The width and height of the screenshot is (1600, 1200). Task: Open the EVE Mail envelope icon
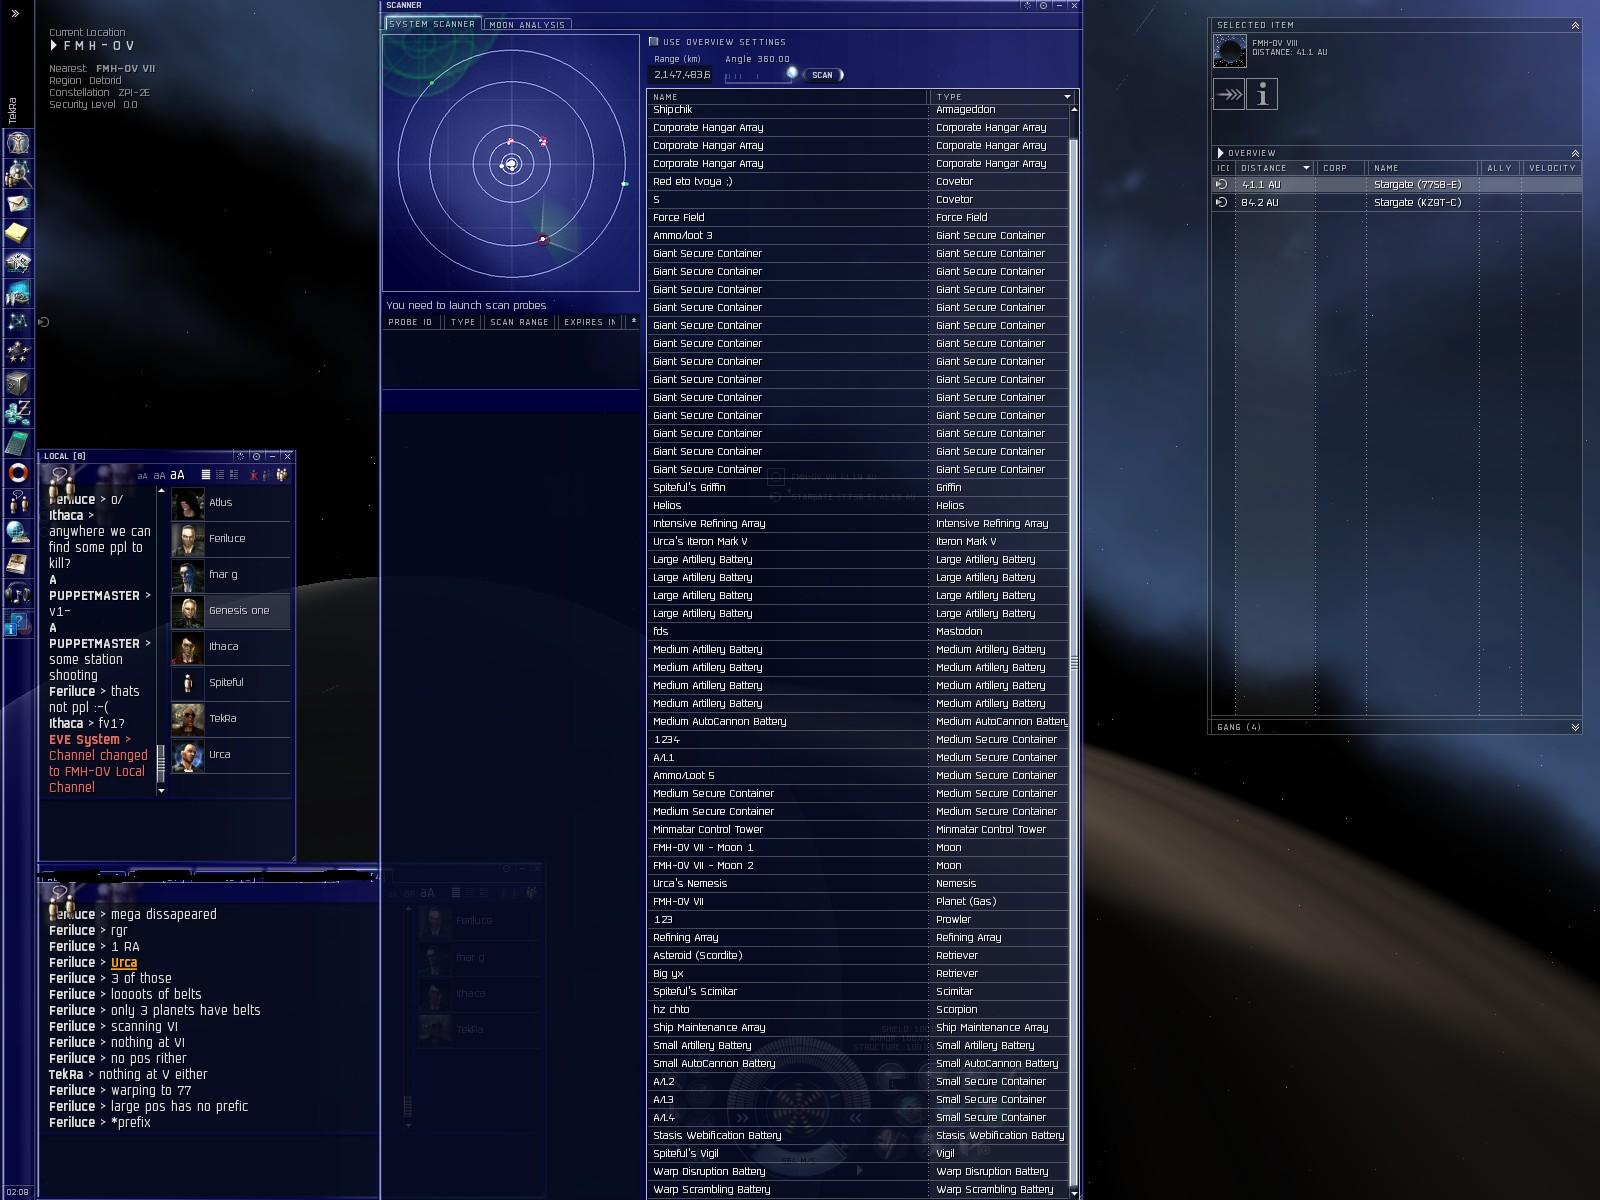(x=18, y=203)
